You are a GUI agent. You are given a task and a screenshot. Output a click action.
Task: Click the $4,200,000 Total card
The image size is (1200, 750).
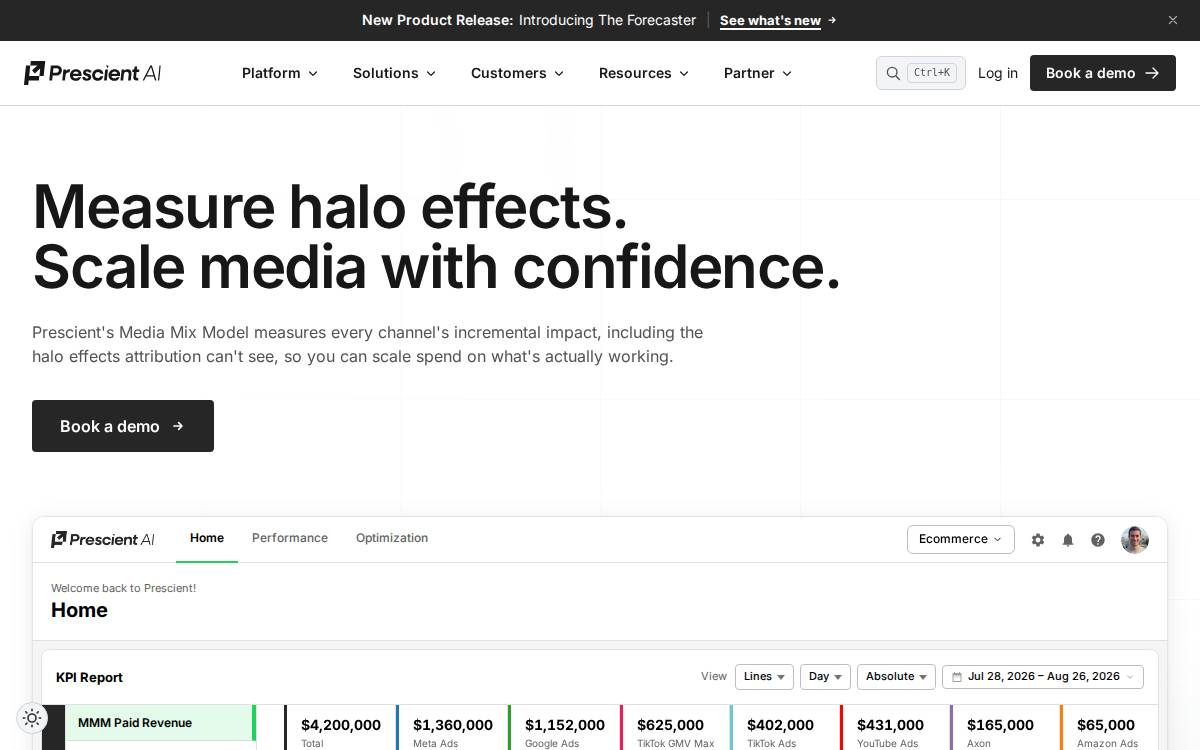point(340,730)
